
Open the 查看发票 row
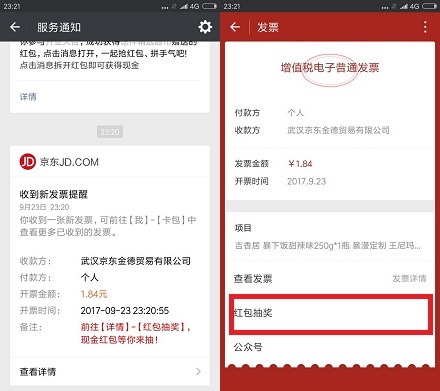330,278
